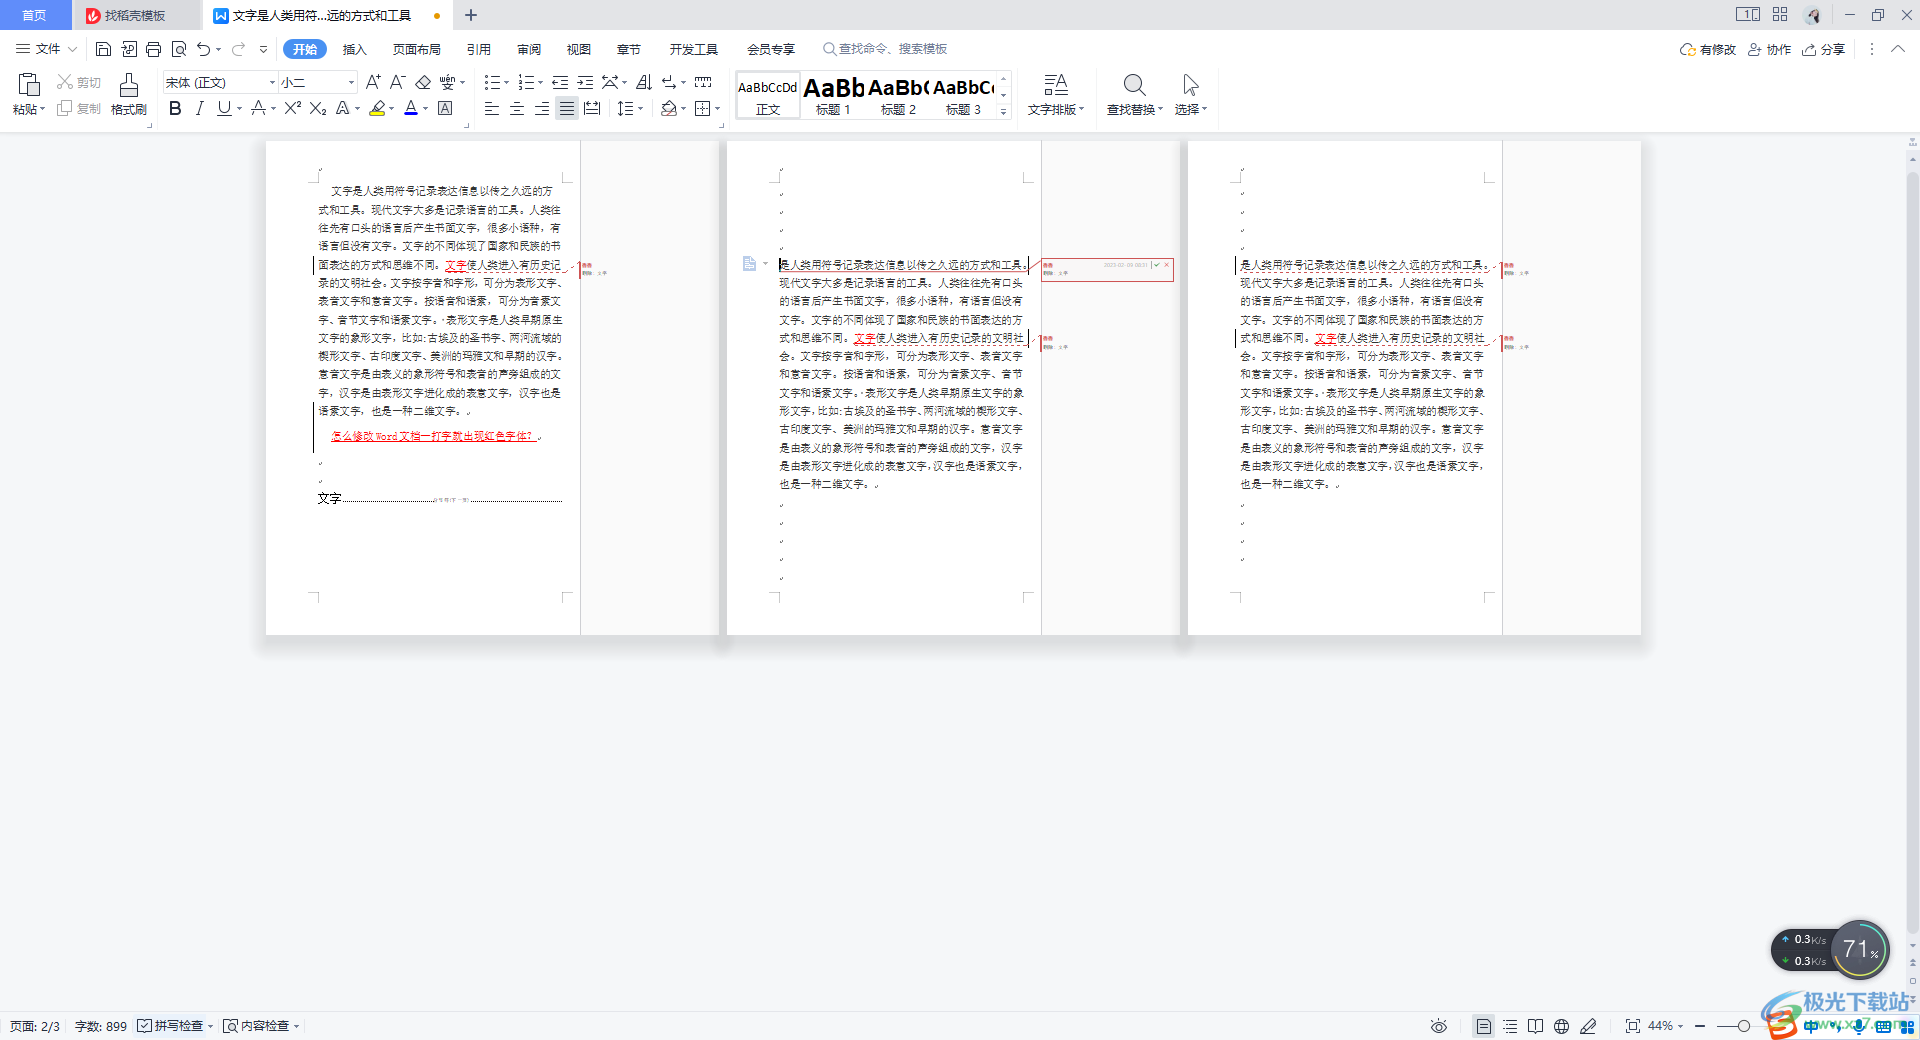Toggle page view mode in status bar

[x=1484, y=1026]
